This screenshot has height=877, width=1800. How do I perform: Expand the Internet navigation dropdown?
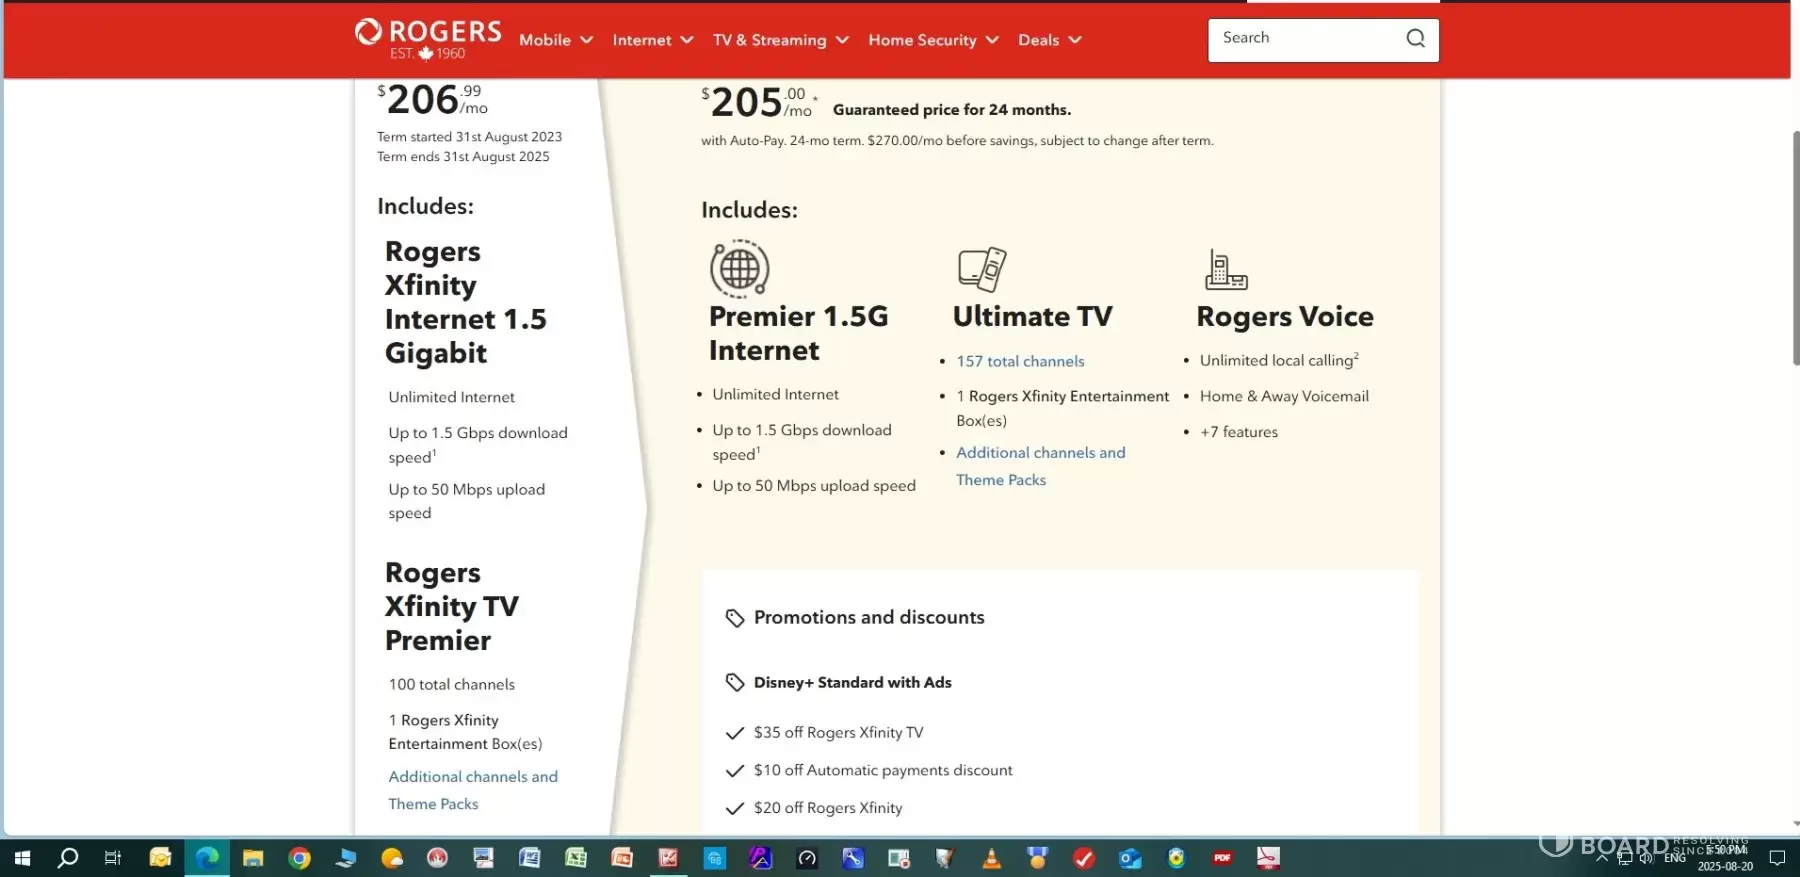coord(652,40)
